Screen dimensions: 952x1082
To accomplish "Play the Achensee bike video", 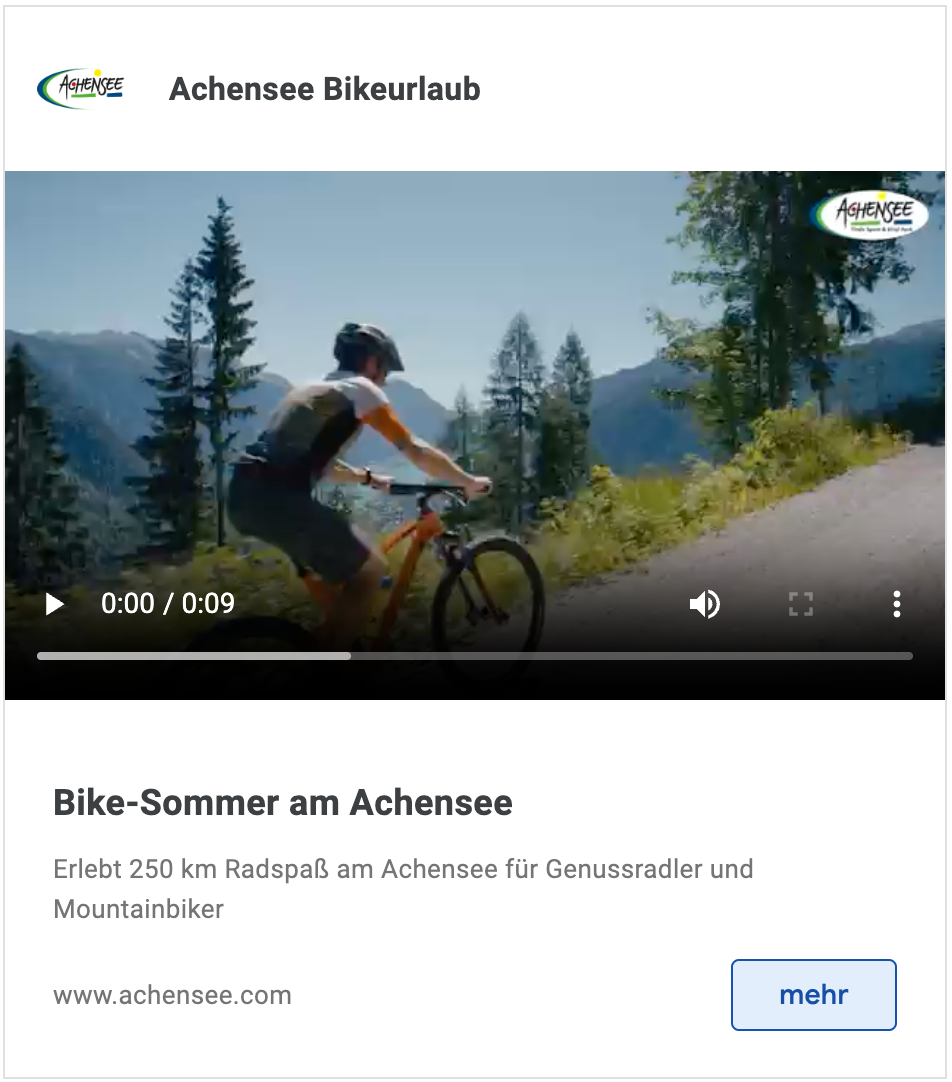I will 54,604.
